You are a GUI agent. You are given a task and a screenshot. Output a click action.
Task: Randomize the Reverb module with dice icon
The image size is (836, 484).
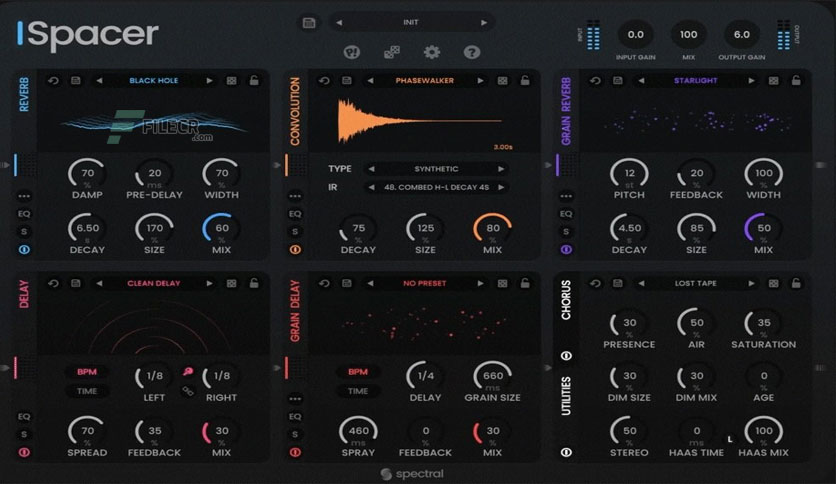click(231, 80)
